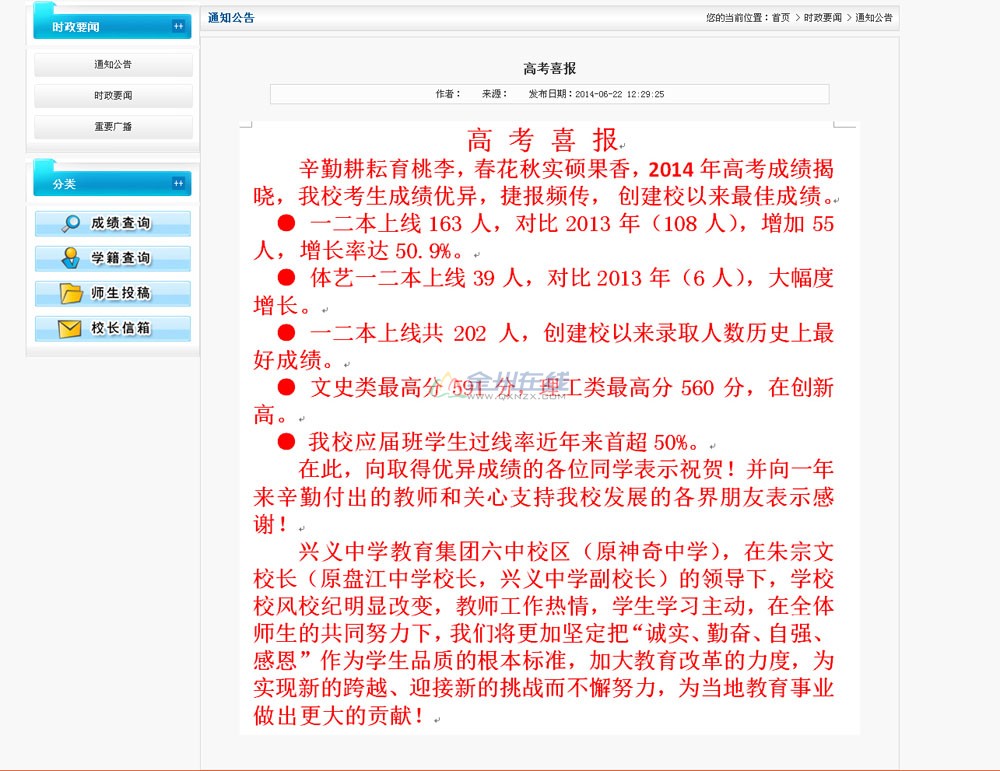Click the 通知公告 section heading
The width and height of the screenshot is (1000, 771).
coord(231,18)
